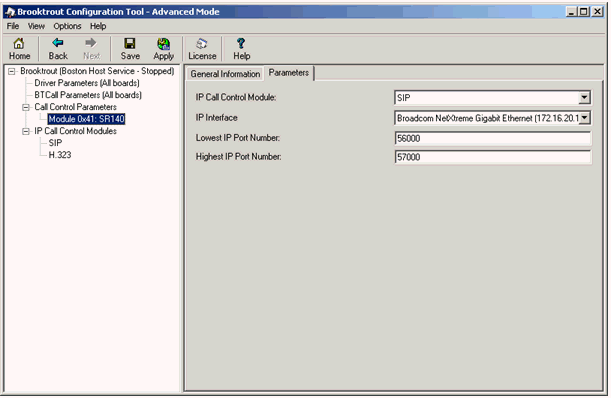Click the Home toolbar icon

pos(19,49)
